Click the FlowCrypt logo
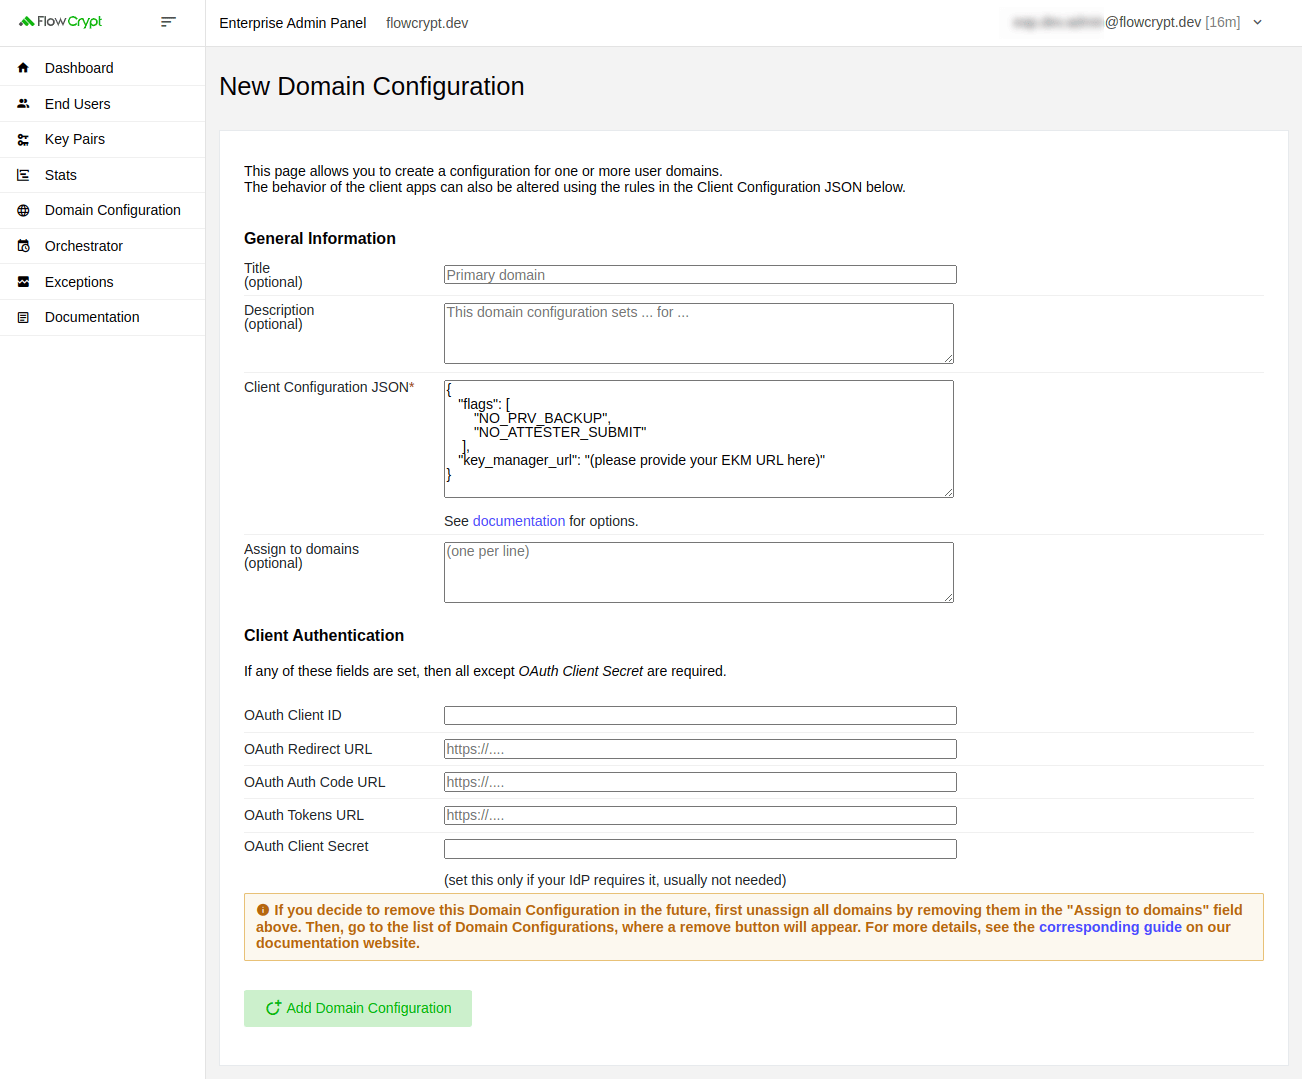 pyautogui.click(x=60, y=21)
